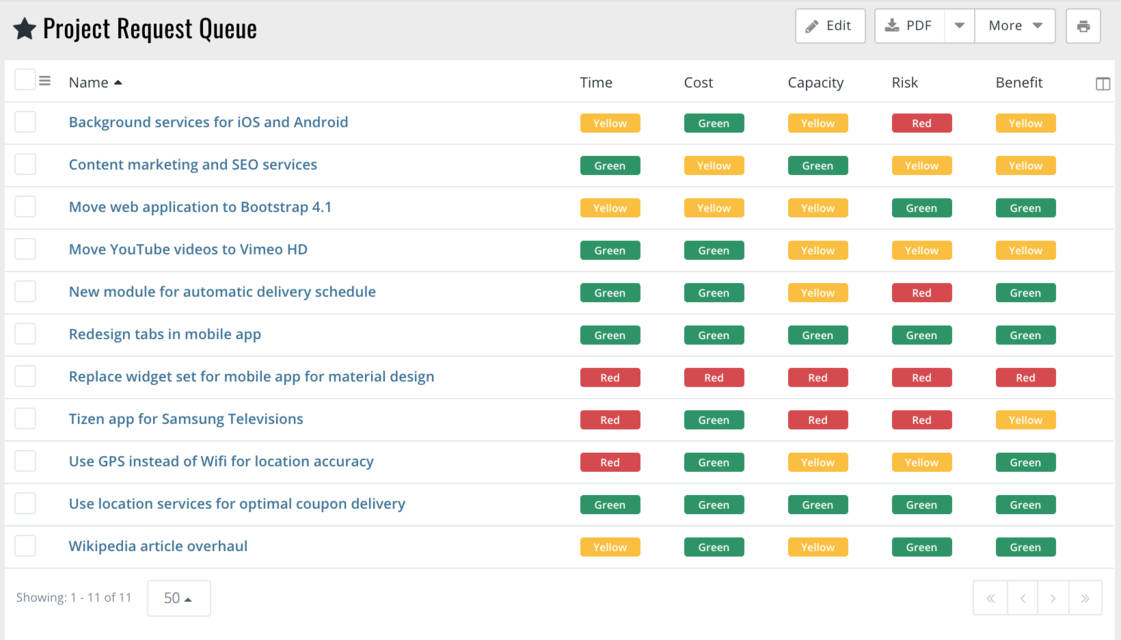Click the Edit button

(x=829, y=26)
